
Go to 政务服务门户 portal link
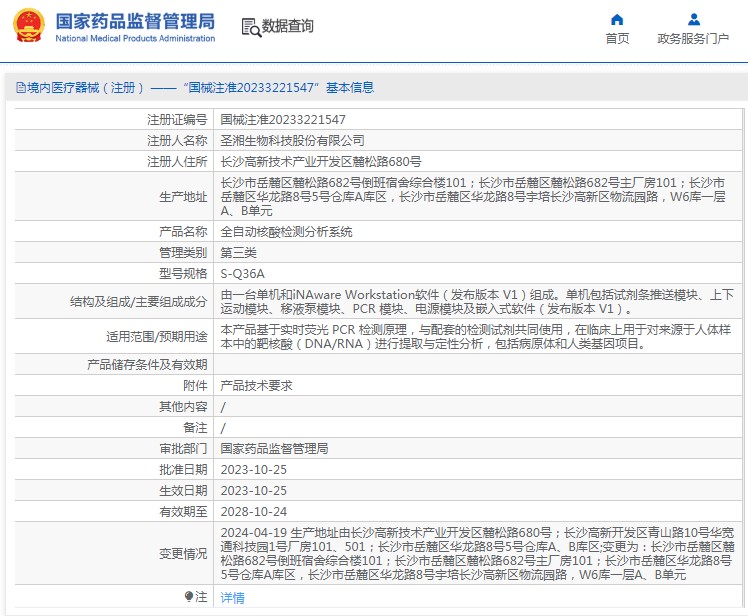click(x=693, y=38)
